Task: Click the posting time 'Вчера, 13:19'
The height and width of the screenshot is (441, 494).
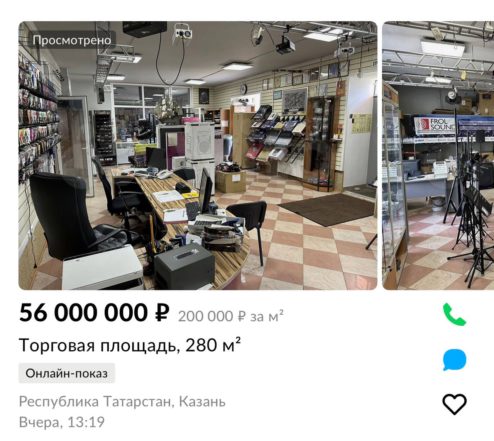Action: (x=62, y=422)
